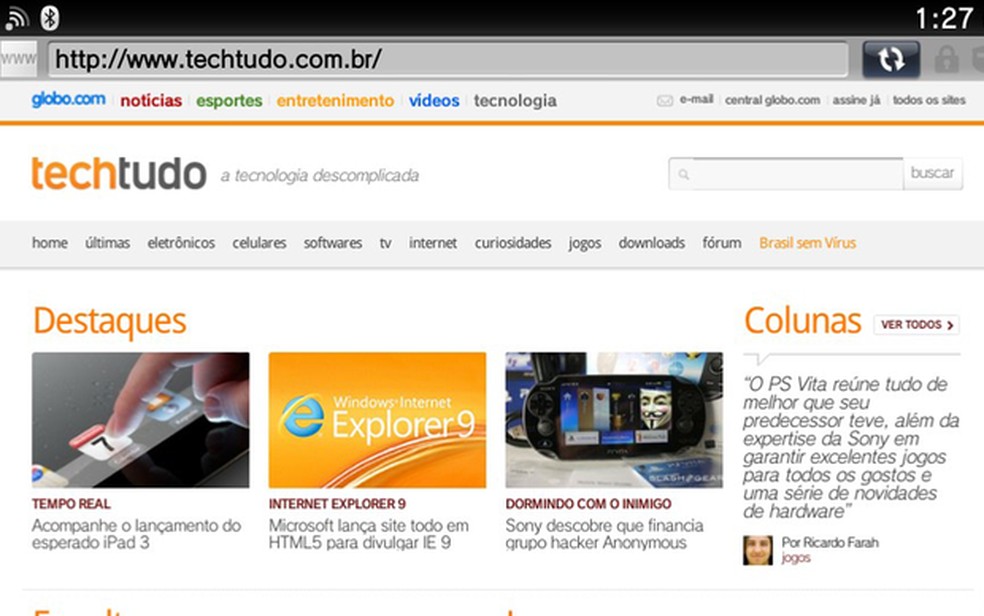Screen dimensions: 984x616
Task: Click the techtudo logo
Action: point(119,173)
